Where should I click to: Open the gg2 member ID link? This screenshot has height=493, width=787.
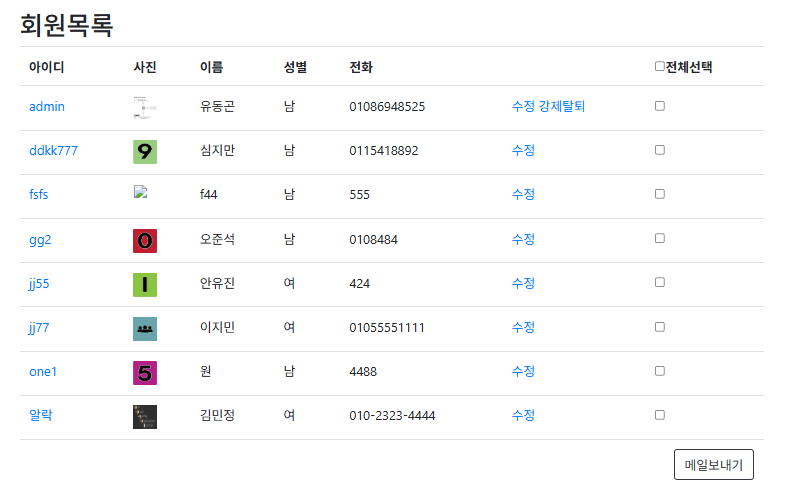40,239
